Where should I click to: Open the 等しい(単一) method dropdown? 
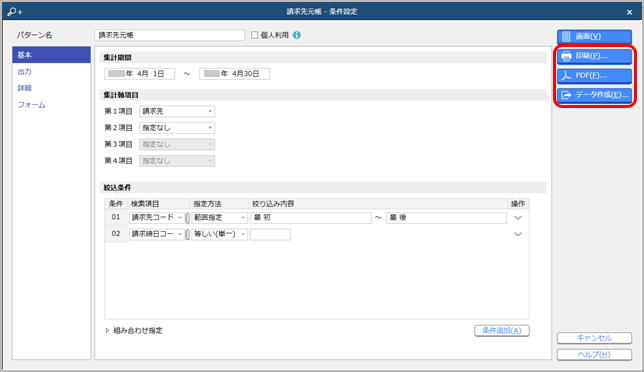pyautogui.click(x=220, y=234)
